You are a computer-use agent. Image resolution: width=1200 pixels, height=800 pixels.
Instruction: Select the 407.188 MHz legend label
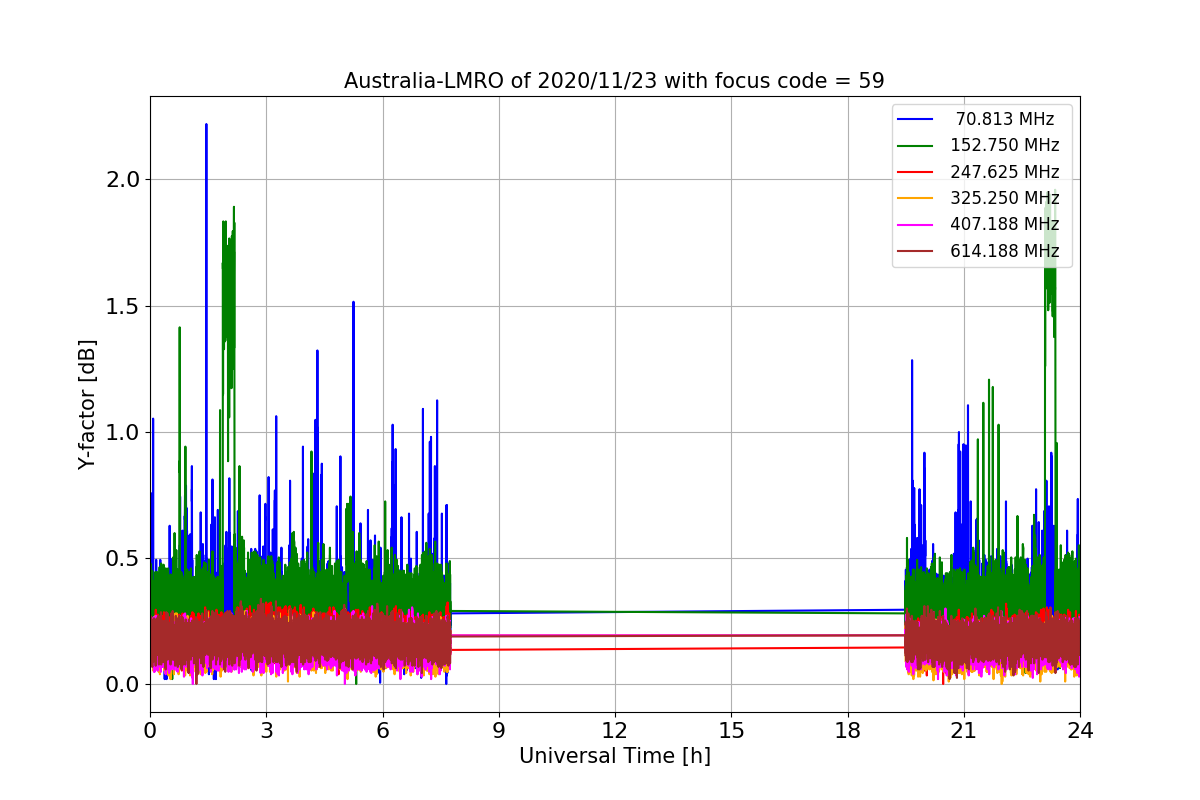(1005, 224)
